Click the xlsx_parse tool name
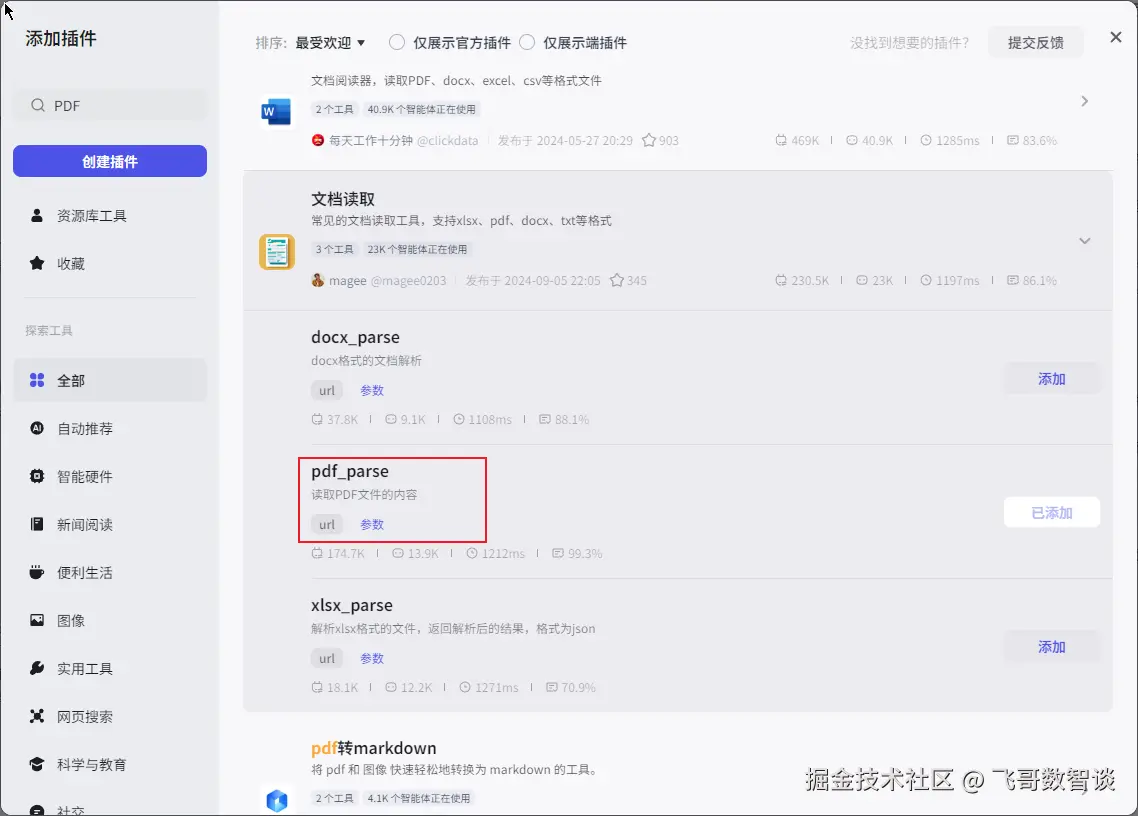The width and height of the screenshot is (1138, 816). (x=352, y=605)
